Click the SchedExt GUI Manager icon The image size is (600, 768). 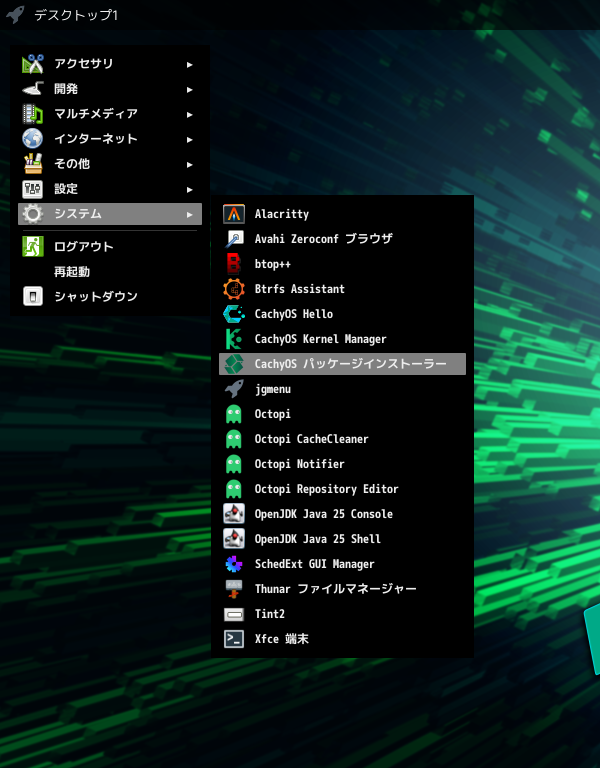click(234, 564)
